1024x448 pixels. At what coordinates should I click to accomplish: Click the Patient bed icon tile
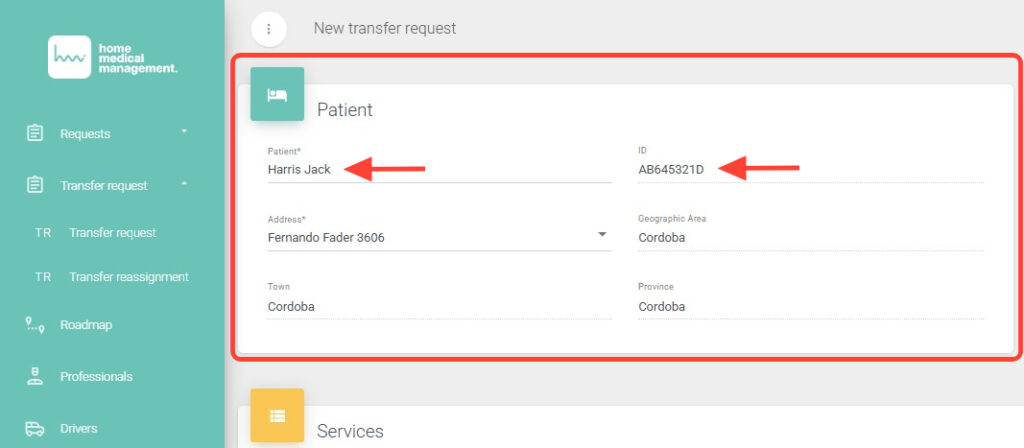277,94
